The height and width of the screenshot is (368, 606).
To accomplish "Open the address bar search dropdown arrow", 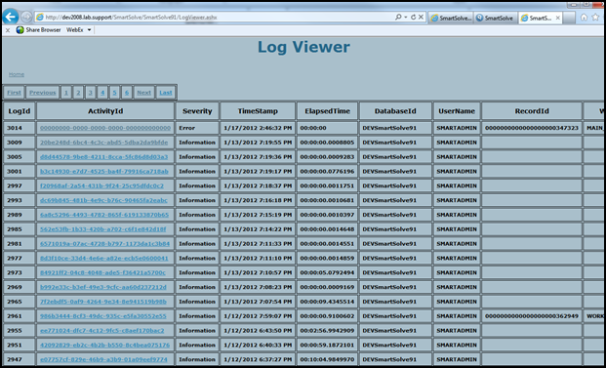I will pos(405,17).
